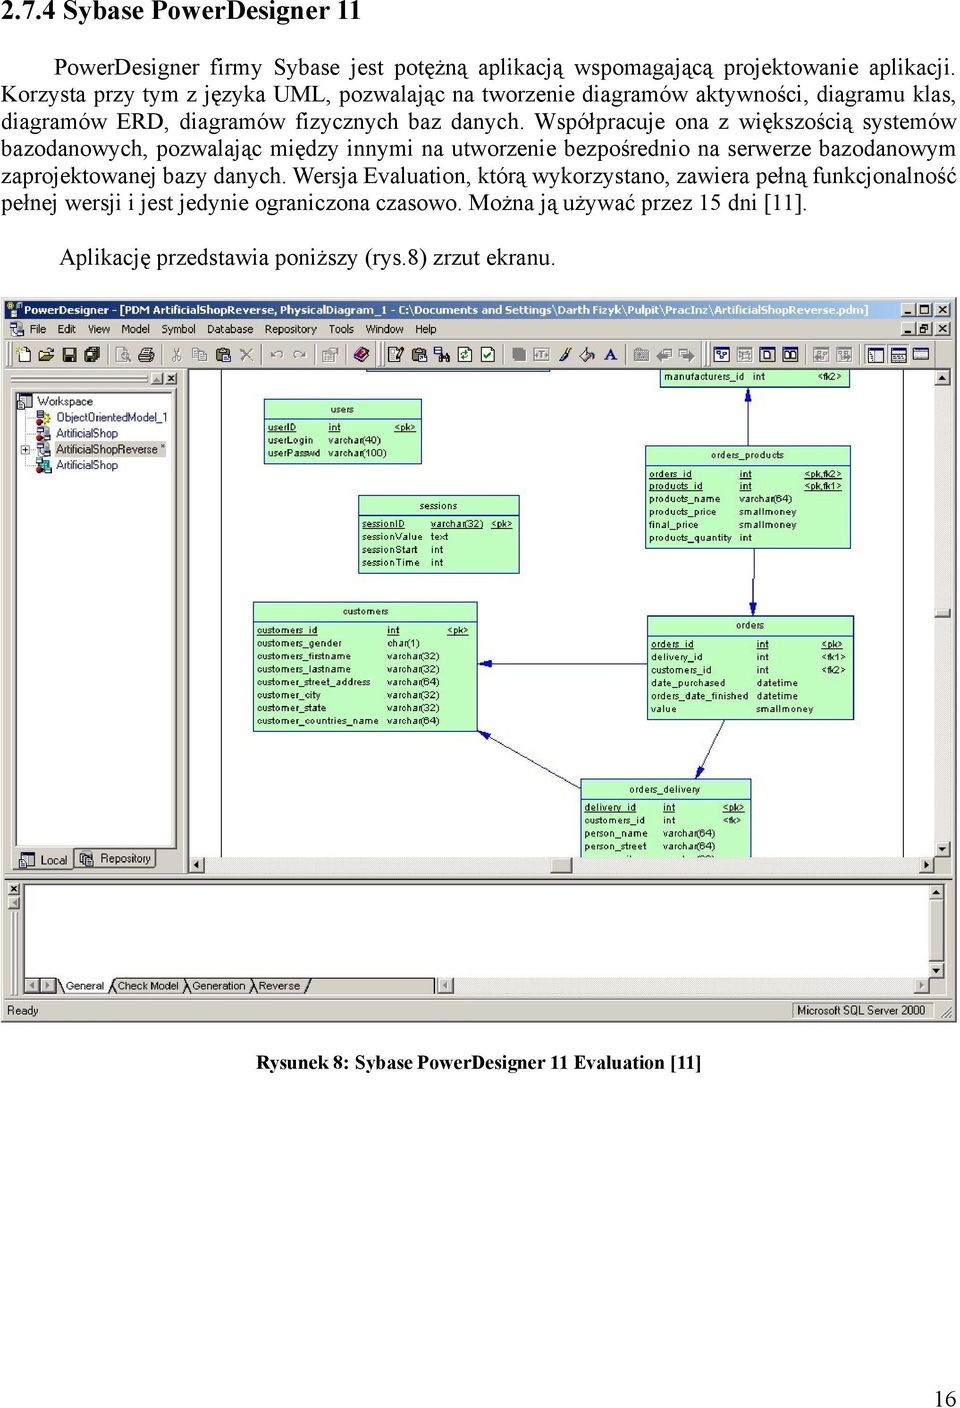960x1408 pixels.
Task: Open the Tools menu
Action: (341, 329)
